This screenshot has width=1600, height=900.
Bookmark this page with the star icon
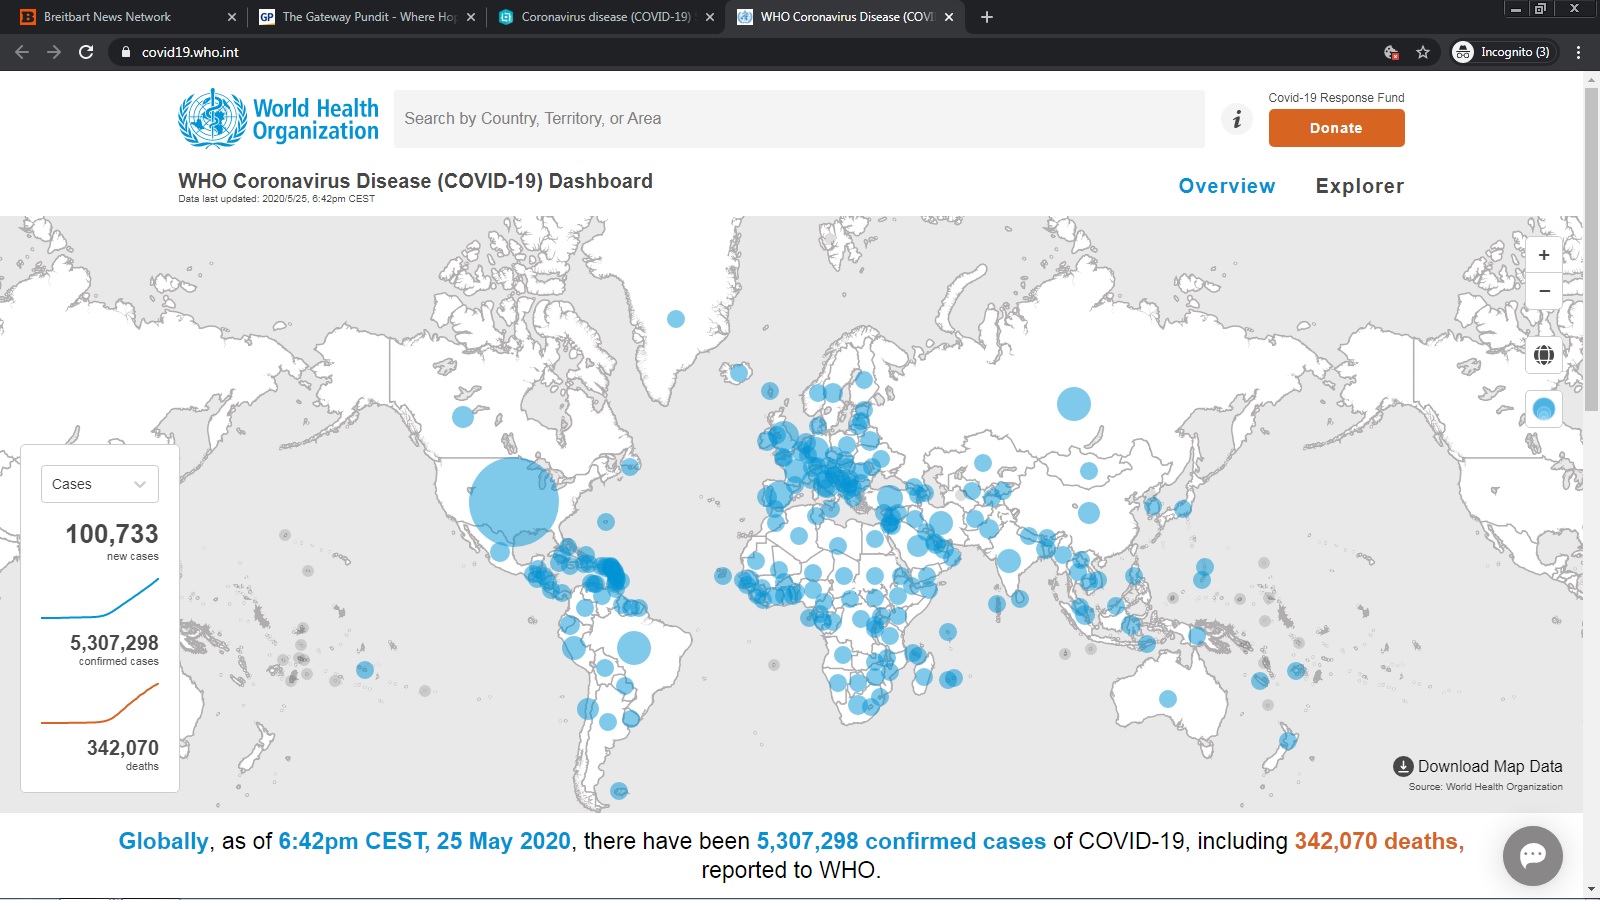(x=1423, y=52)
